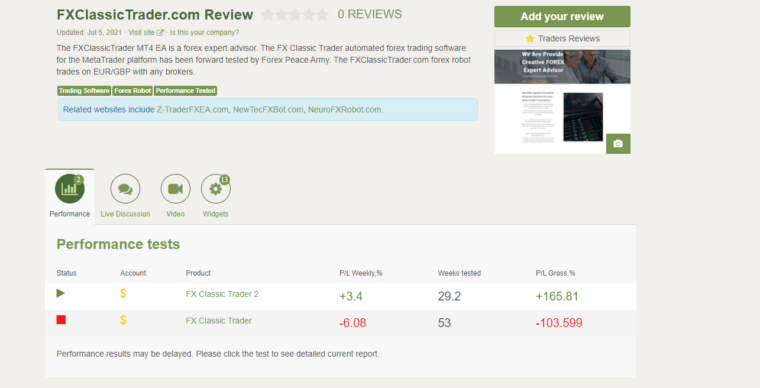Open the Performance tab chart icon
This screenshot has width=760, height=388.
tap(70, 188)
